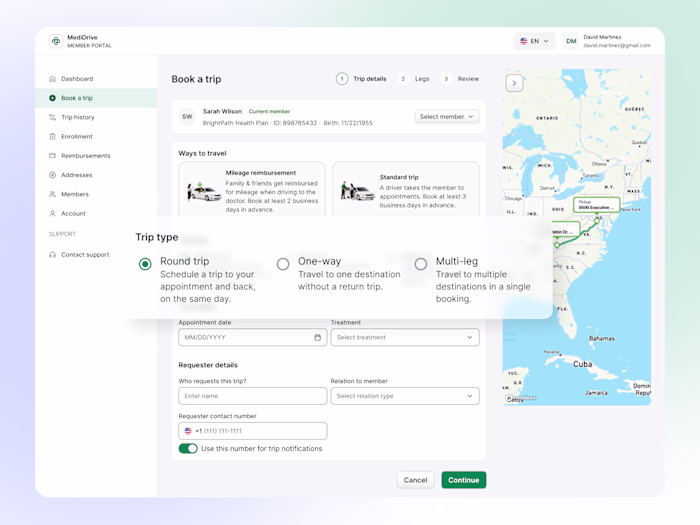Screen dimensions: 700x525
Task: Open the EN language dropdown
Action: point(534,41)
